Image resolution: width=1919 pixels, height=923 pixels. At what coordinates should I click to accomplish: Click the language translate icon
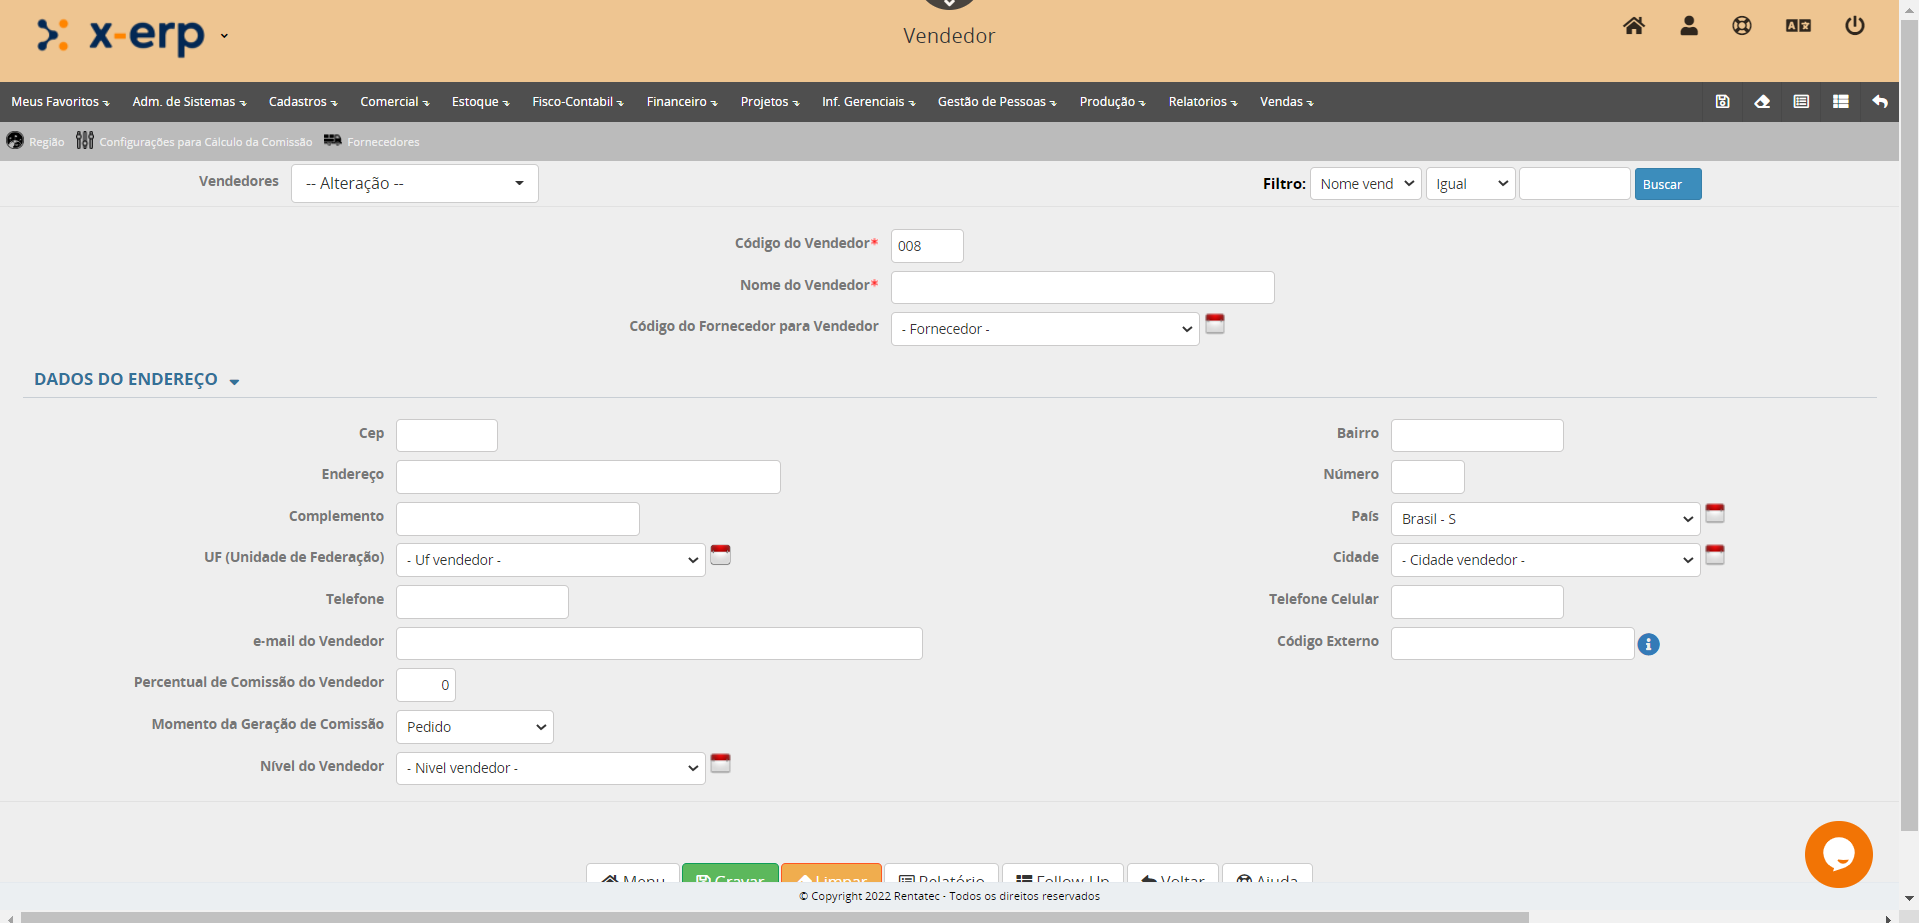pos(1798,26)
